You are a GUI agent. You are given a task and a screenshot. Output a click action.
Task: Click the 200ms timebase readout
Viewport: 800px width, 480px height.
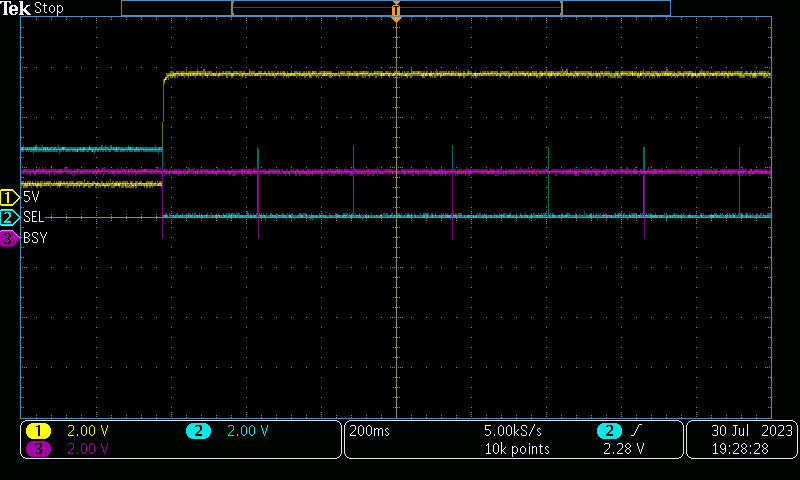(369, 431)
